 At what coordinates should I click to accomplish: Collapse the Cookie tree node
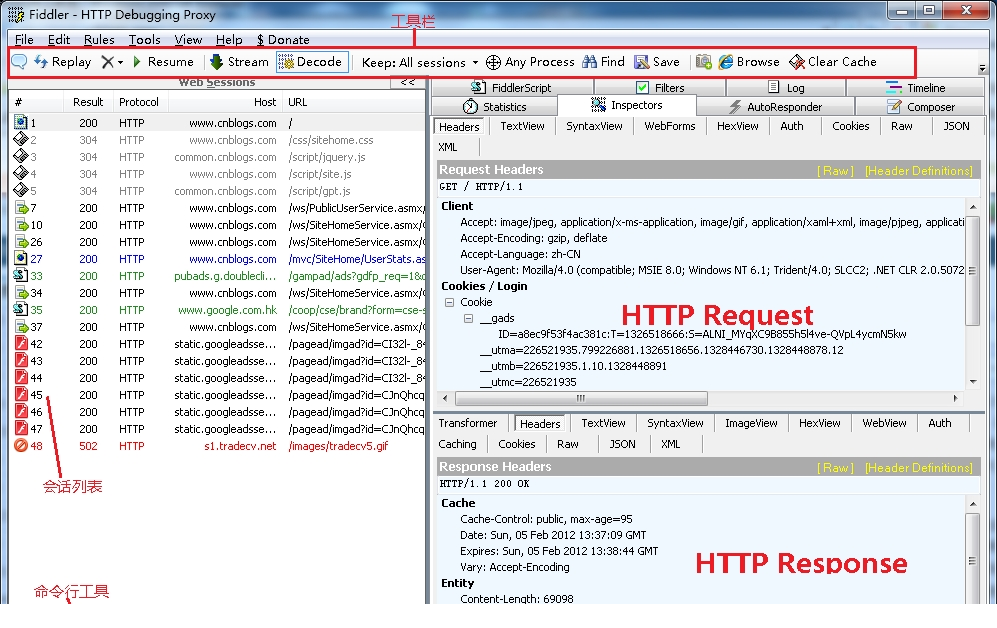coord(449,303)
